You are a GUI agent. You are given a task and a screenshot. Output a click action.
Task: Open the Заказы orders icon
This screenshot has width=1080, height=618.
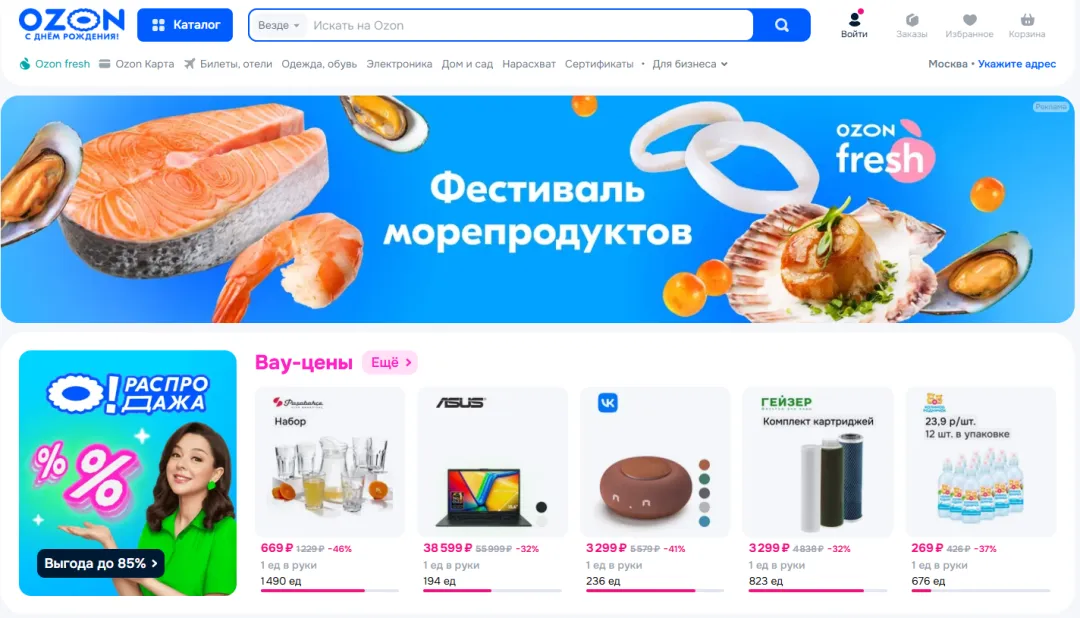pos(911,25)
